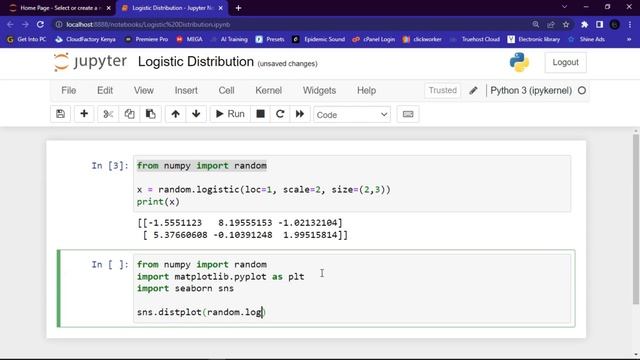This screenshot has height=360, width=640.
Task: Open cPanel Login bookmark
Action: click(x=374, y=39)
